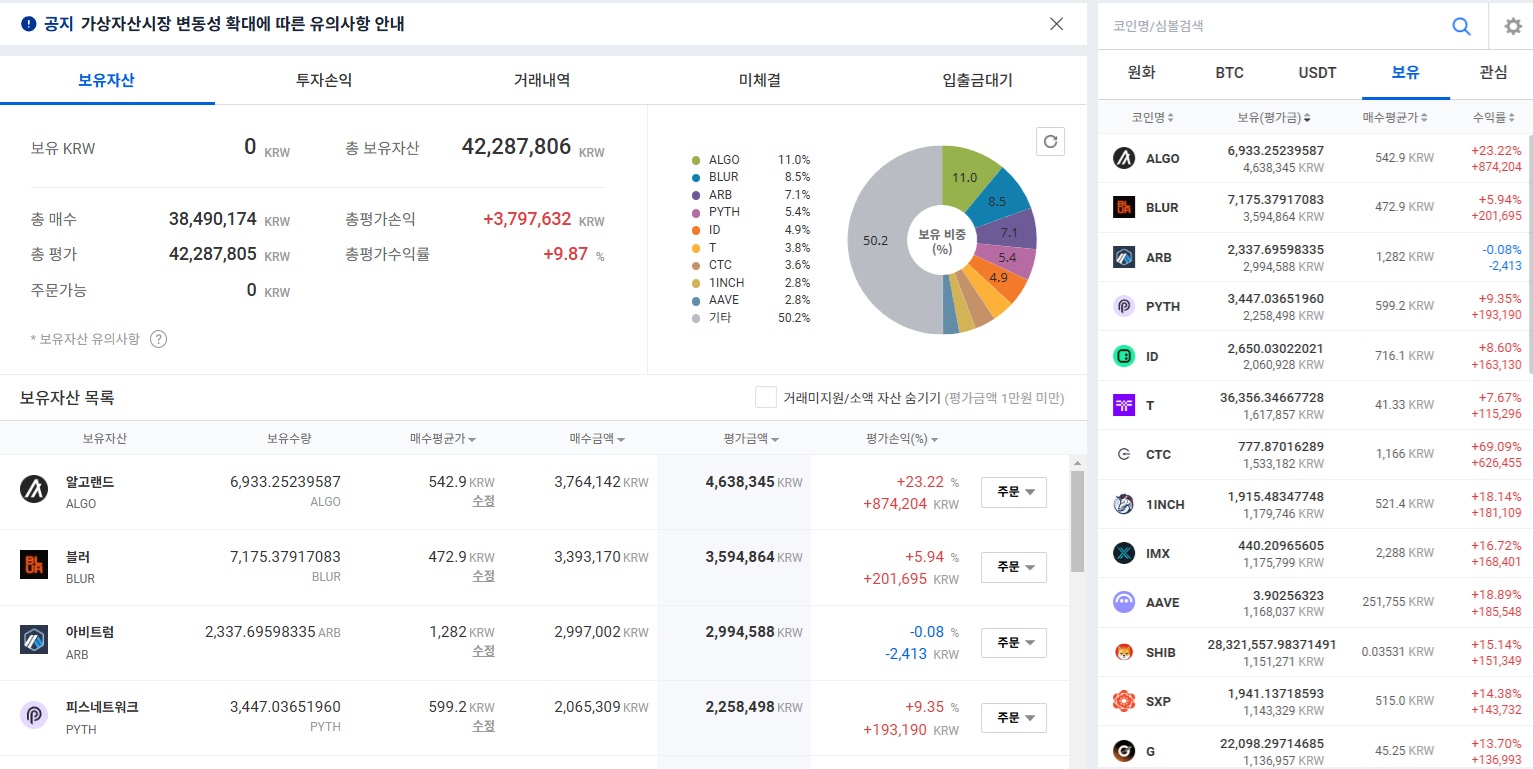Image resolution: width=1533 pixels, height=769 pixels.
Task: Open the 주문 dropdown for 아비트럼
Action: tap(1014, 642)
